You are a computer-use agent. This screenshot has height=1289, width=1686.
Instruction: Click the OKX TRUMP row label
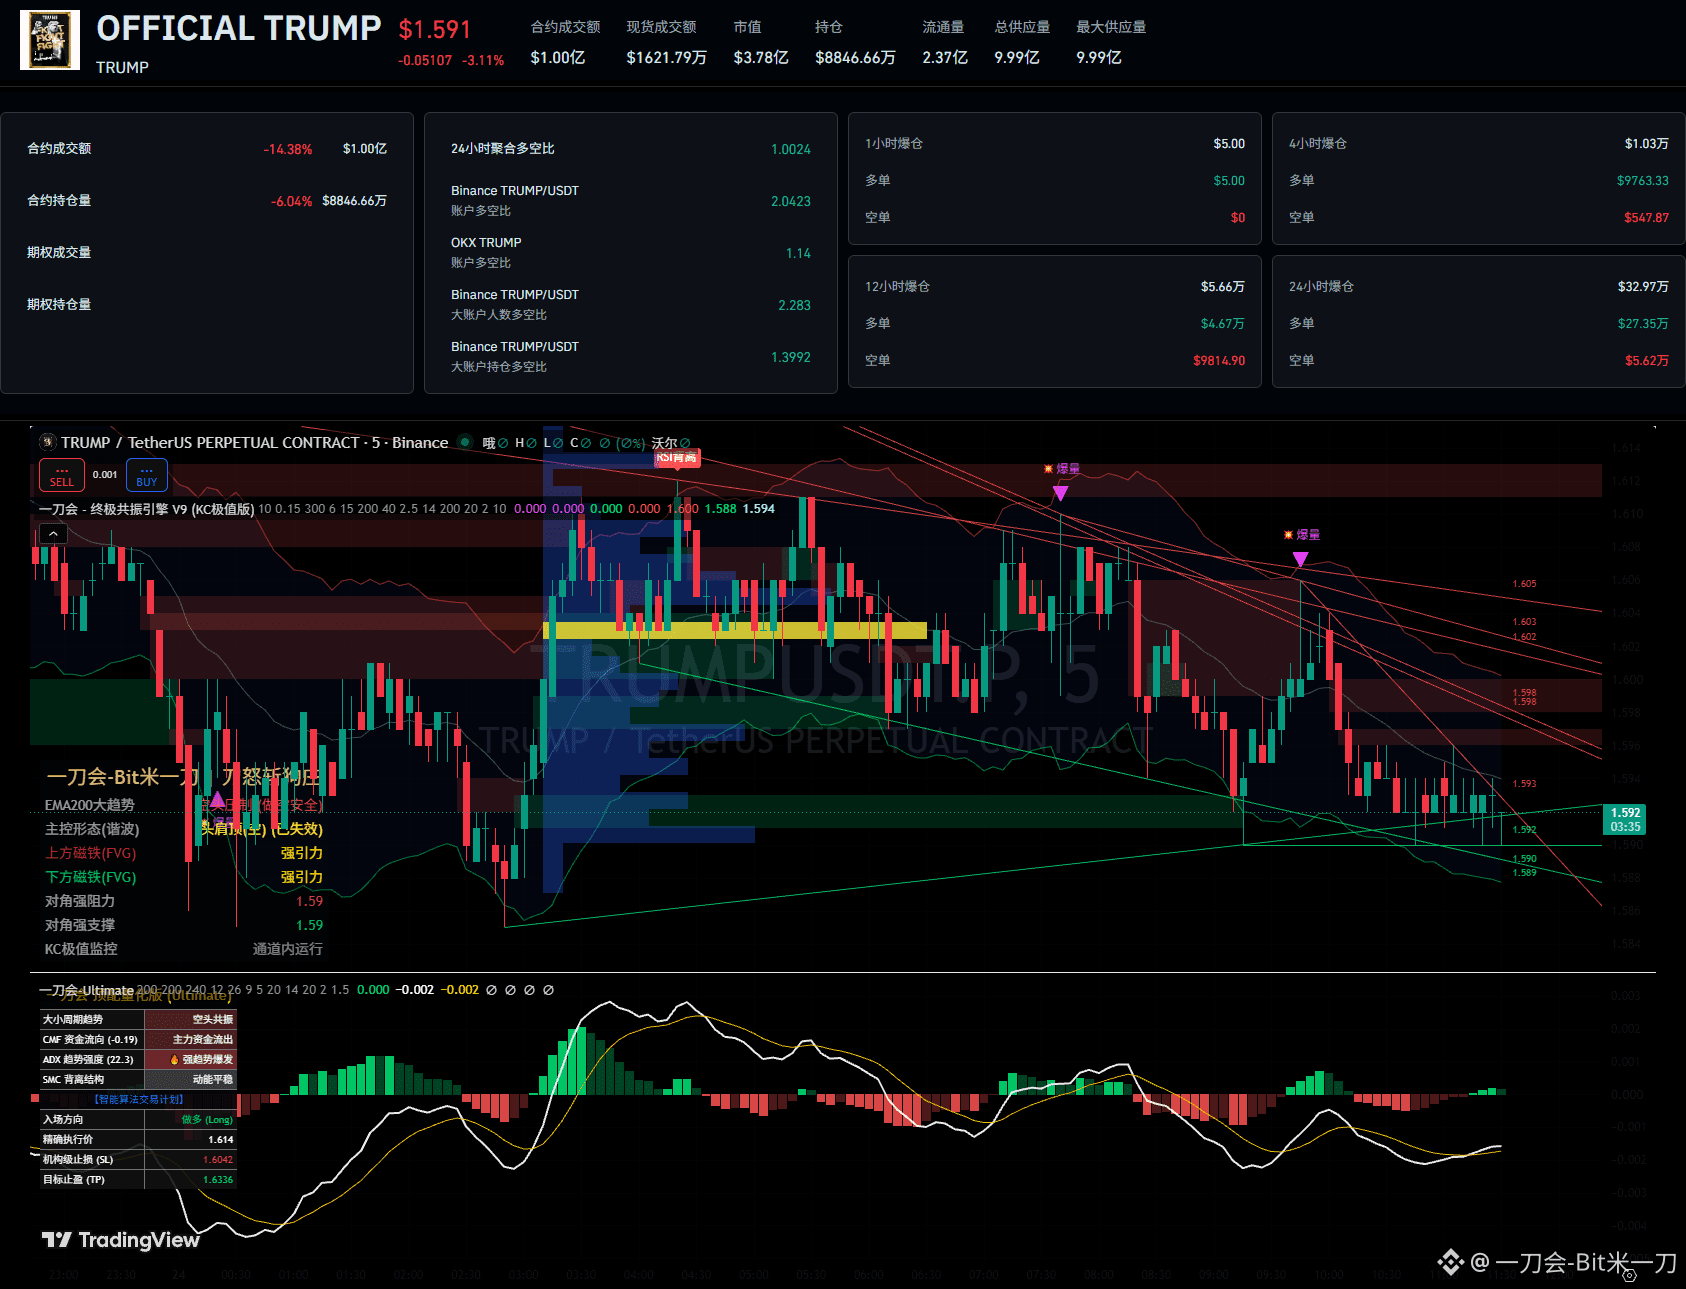tap(486, 243)
